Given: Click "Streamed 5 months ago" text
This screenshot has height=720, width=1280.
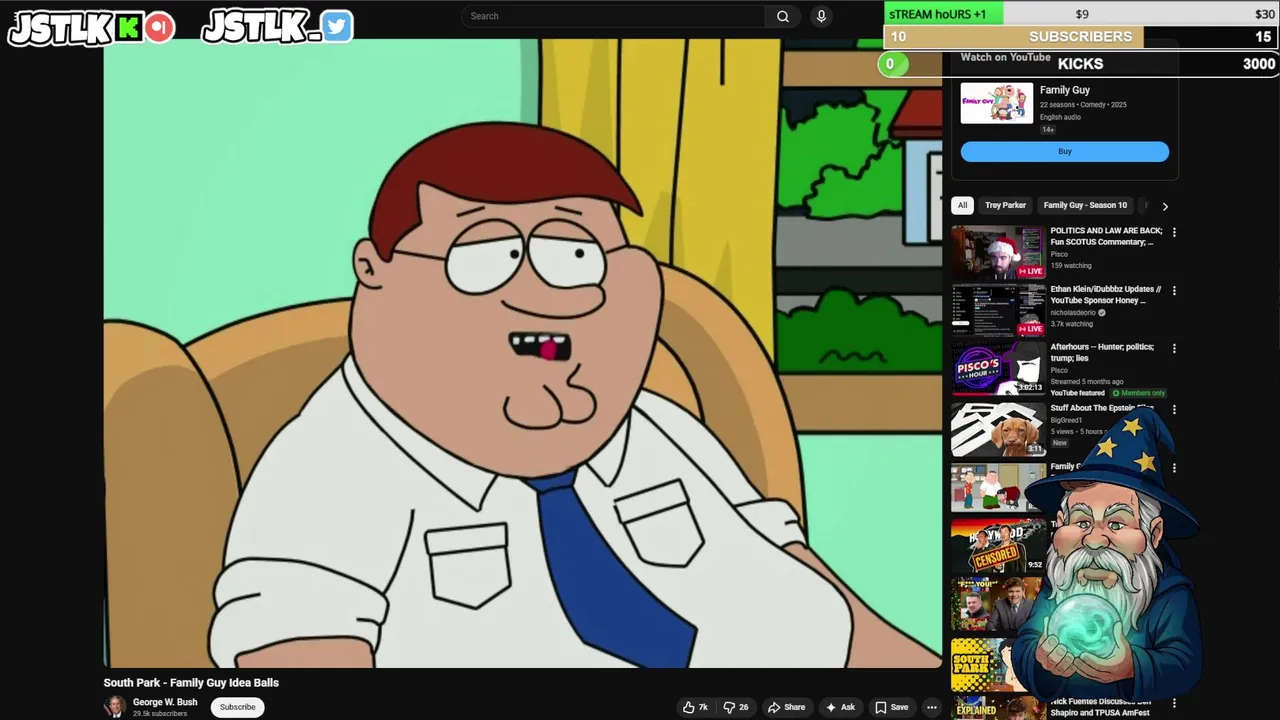Looking at the screenshot, I should point(1087,382).
